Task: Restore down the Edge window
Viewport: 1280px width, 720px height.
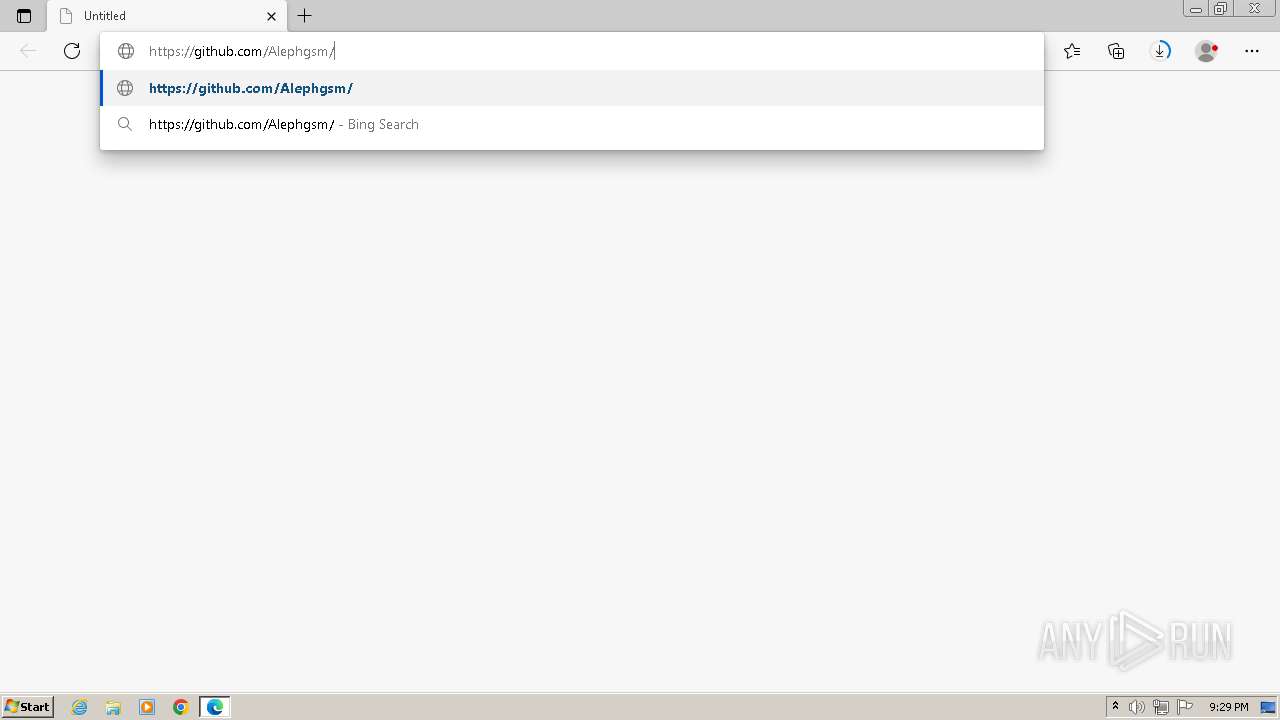Action: point(1221,9)
